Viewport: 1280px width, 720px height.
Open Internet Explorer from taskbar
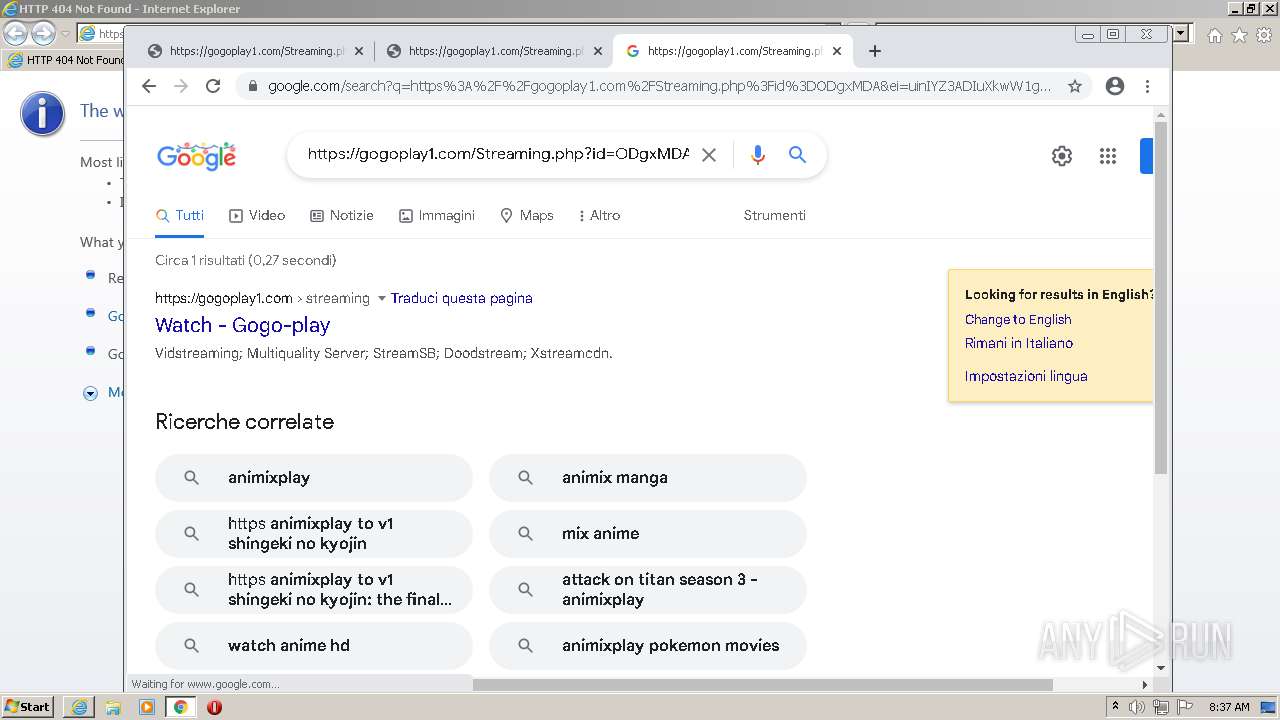[79, 707]
